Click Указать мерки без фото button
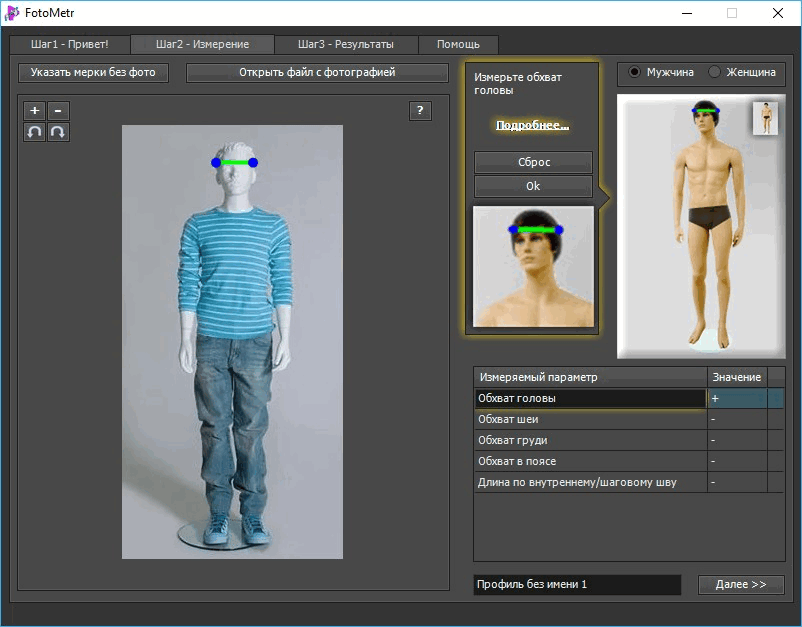This screenshot has height=627, width=802. 93,73
